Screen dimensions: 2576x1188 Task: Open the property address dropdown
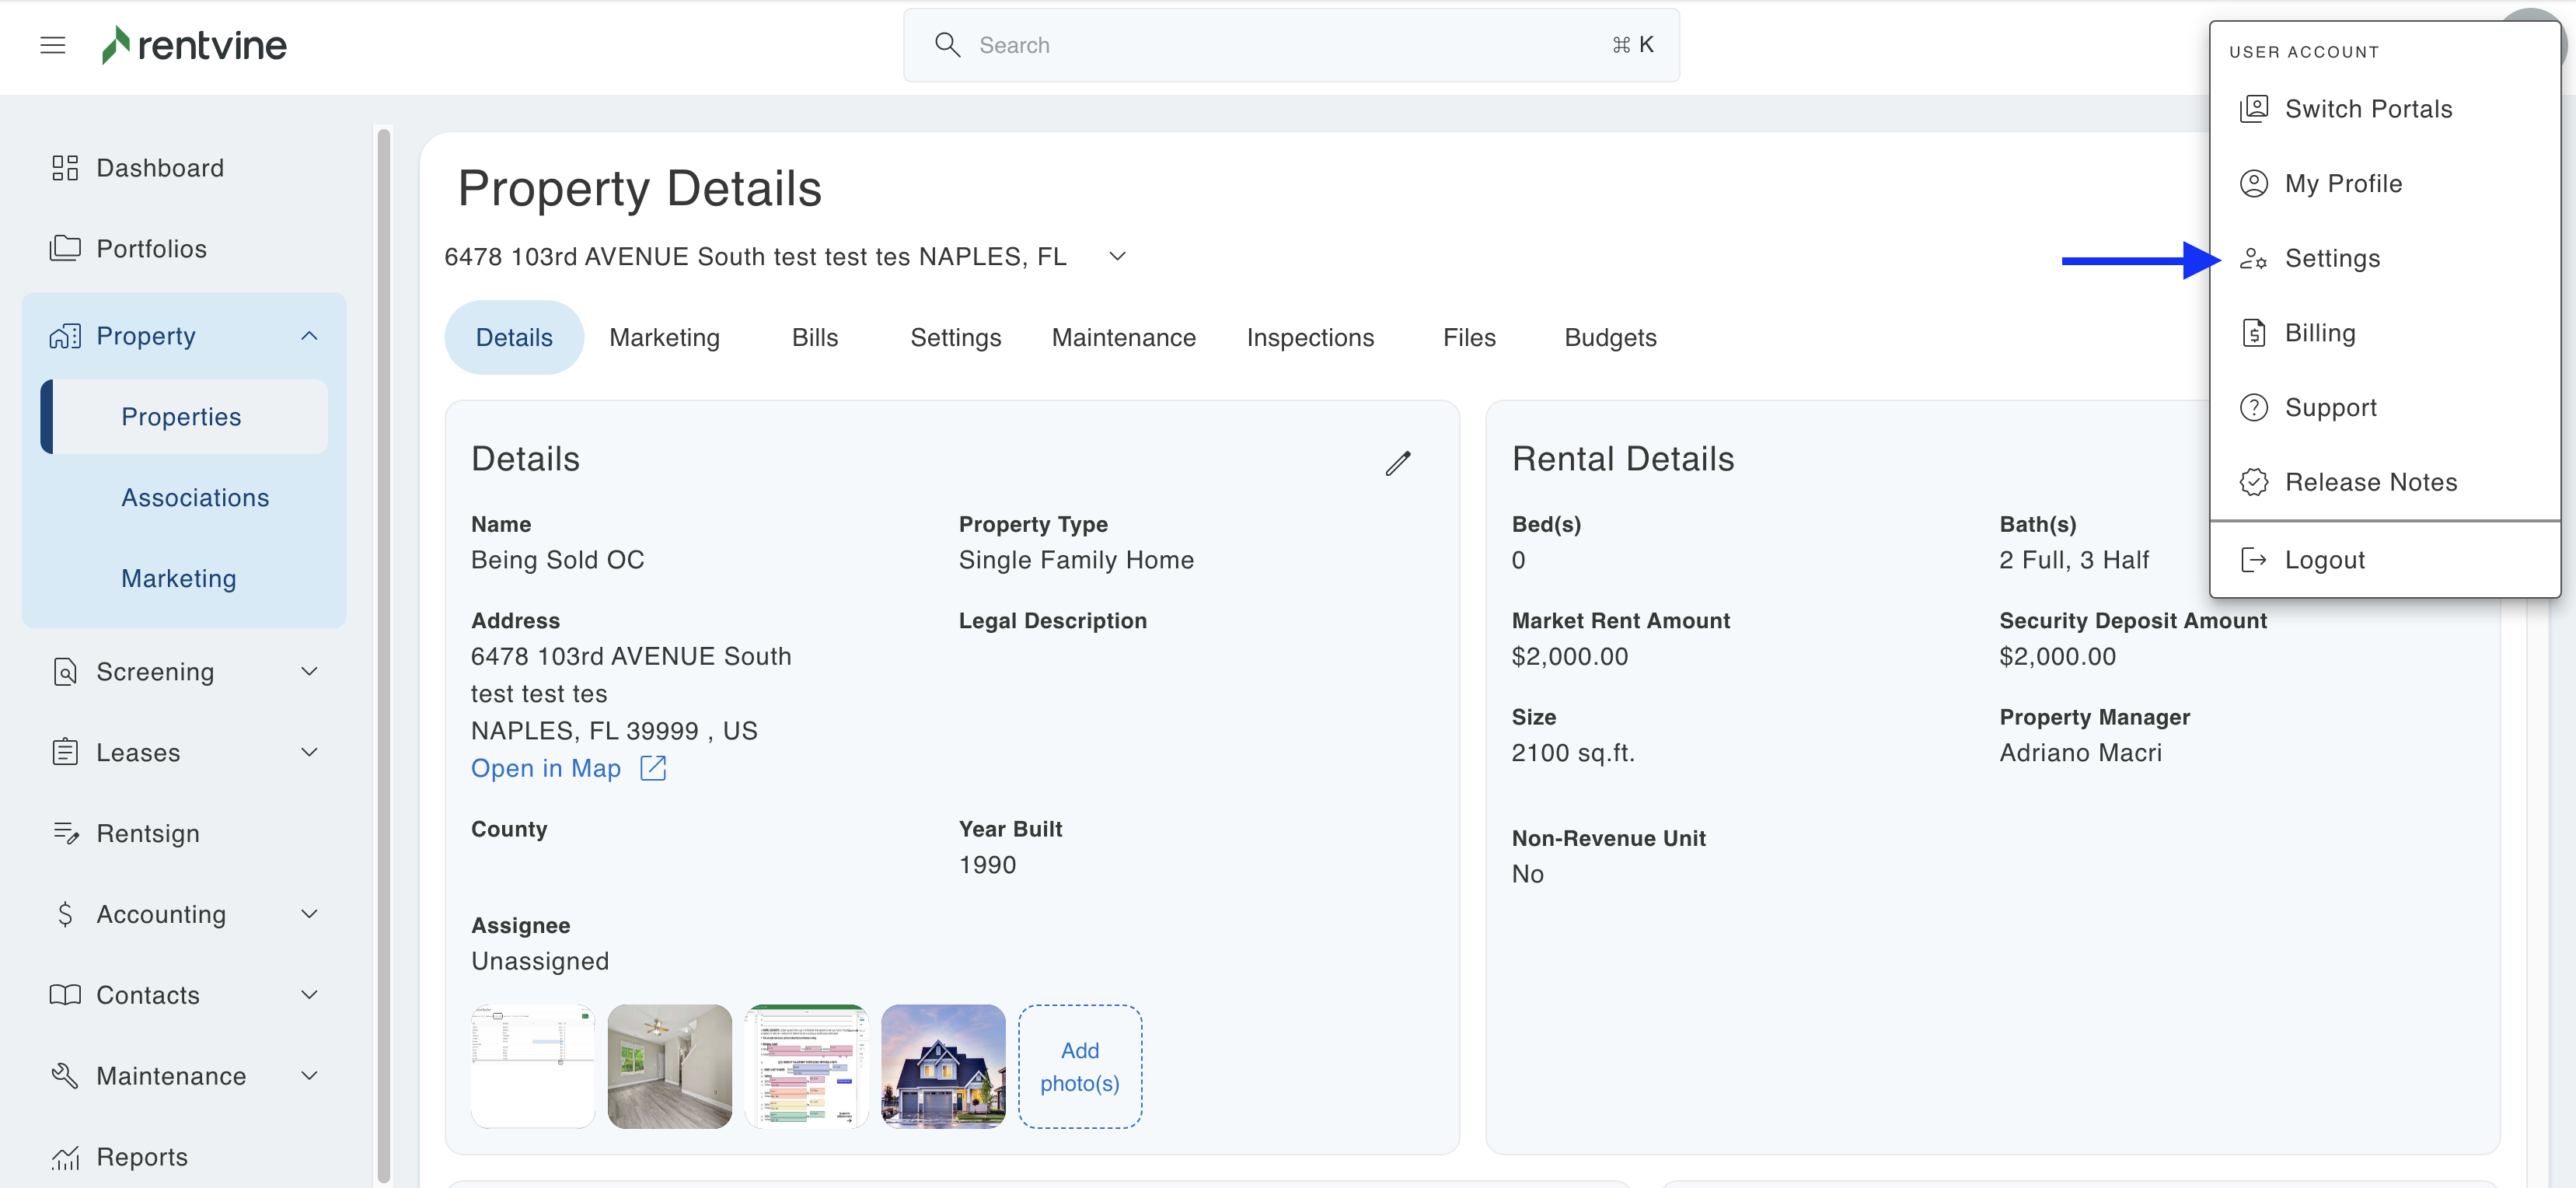[1117, 257]
